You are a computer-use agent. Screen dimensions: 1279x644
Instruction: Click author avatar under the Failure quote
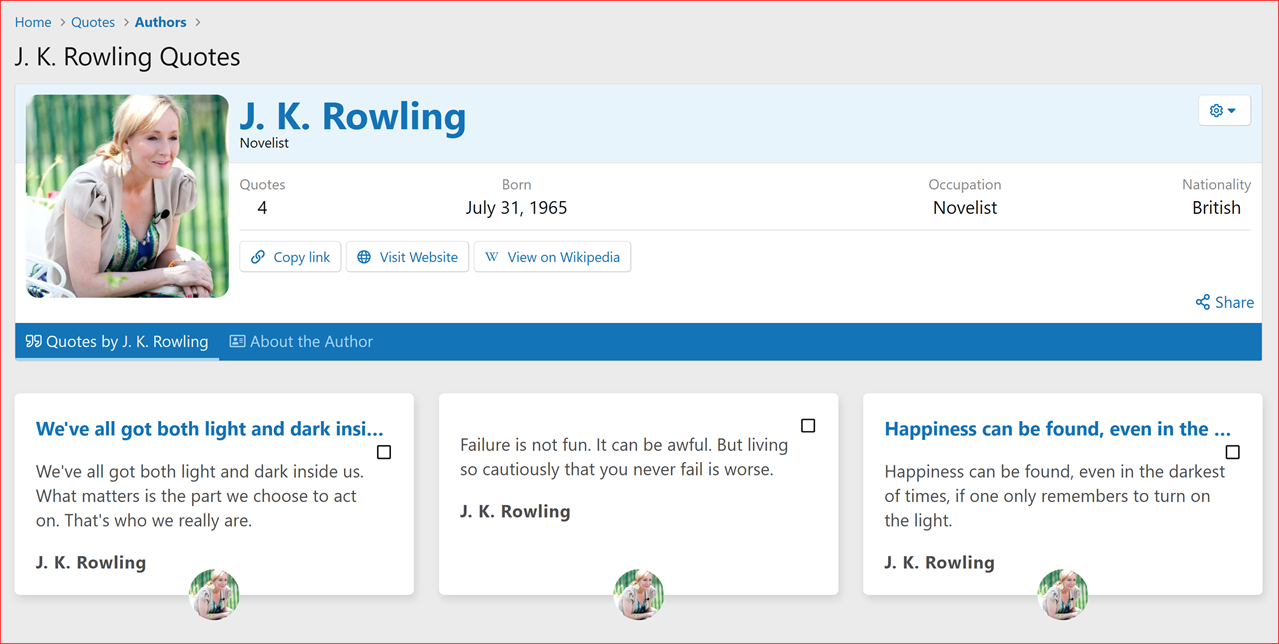pyautogui.click(x=638, y=595)
